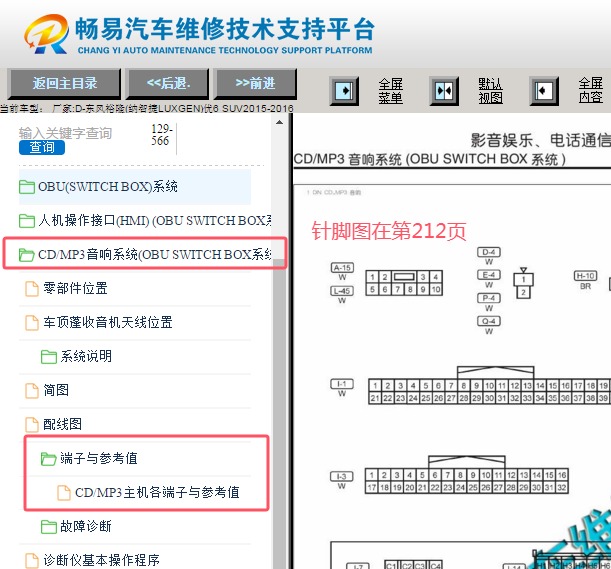Click the 返回主目录 button
This screenshot has width=611, height=569.
(64, 83)
